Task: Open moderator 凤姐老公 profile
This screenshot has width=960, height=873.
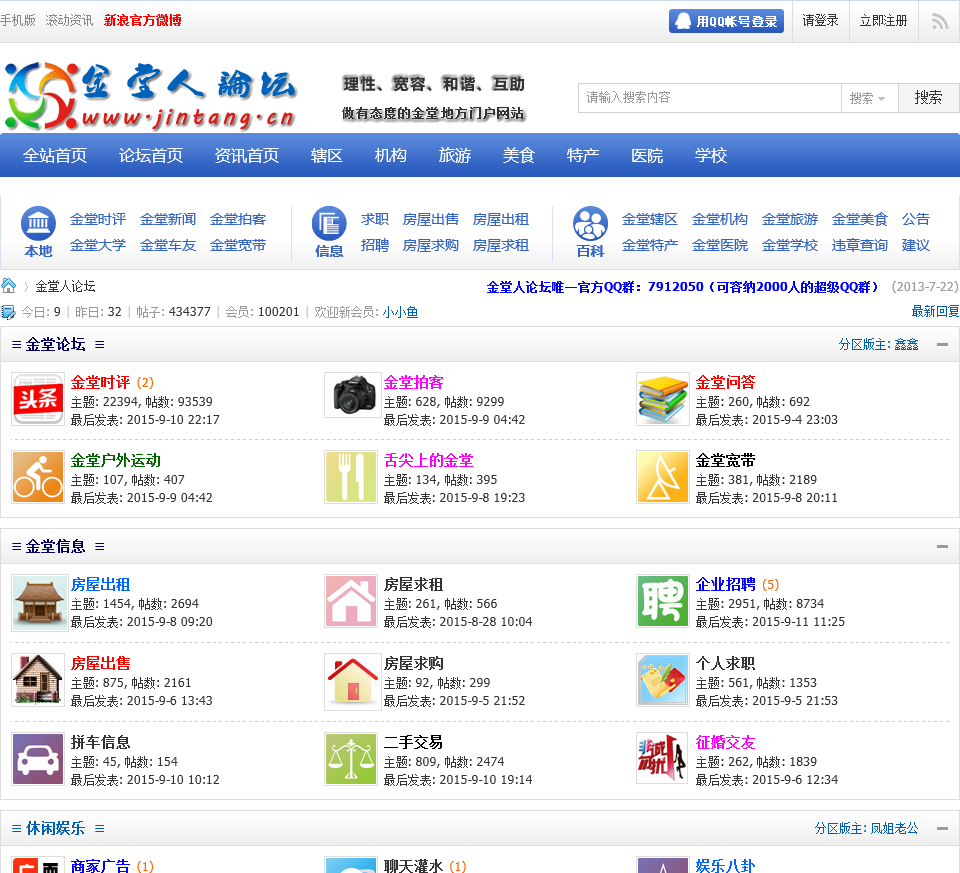Action: (x=894, y=828)
